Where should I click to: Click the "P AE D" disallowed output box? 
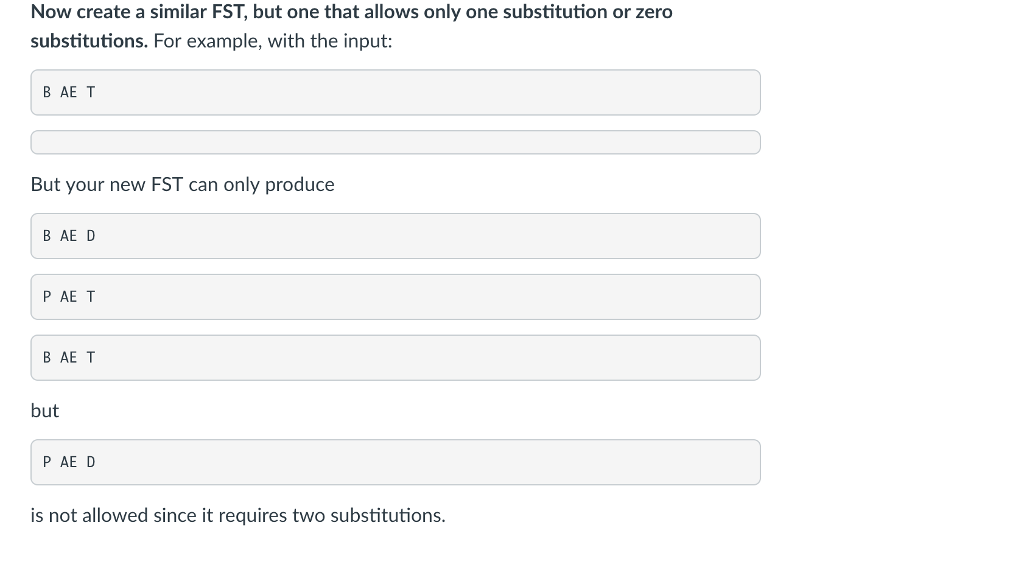(395, 462)
